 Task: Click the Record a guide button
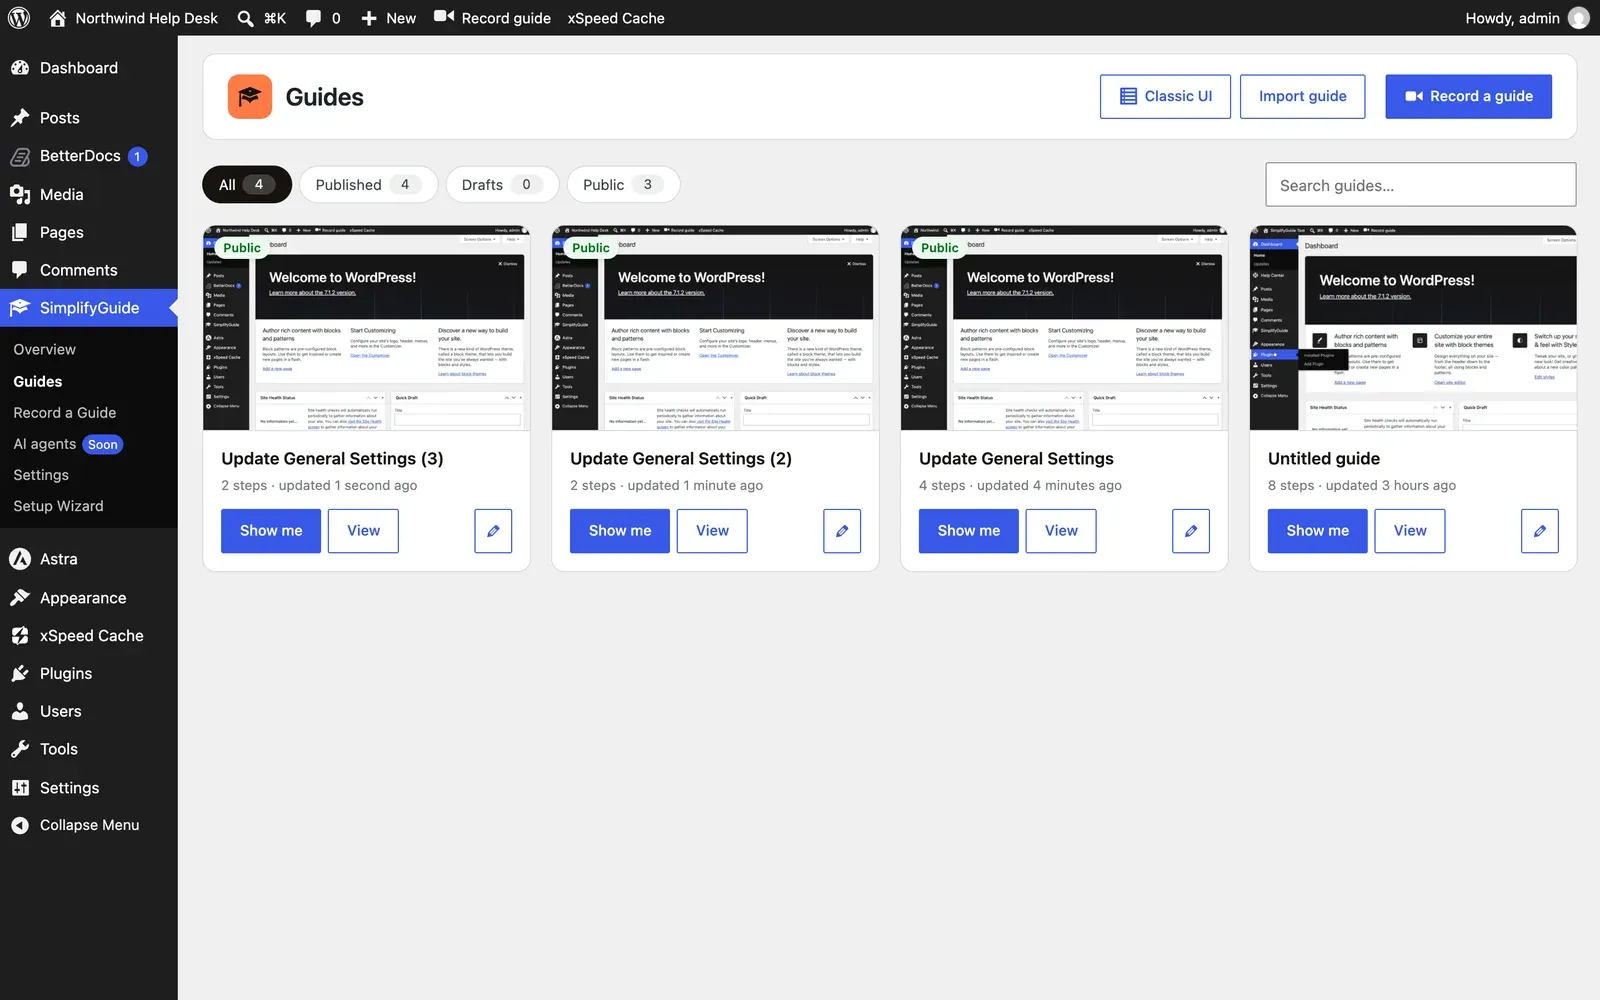(1468, 97)
